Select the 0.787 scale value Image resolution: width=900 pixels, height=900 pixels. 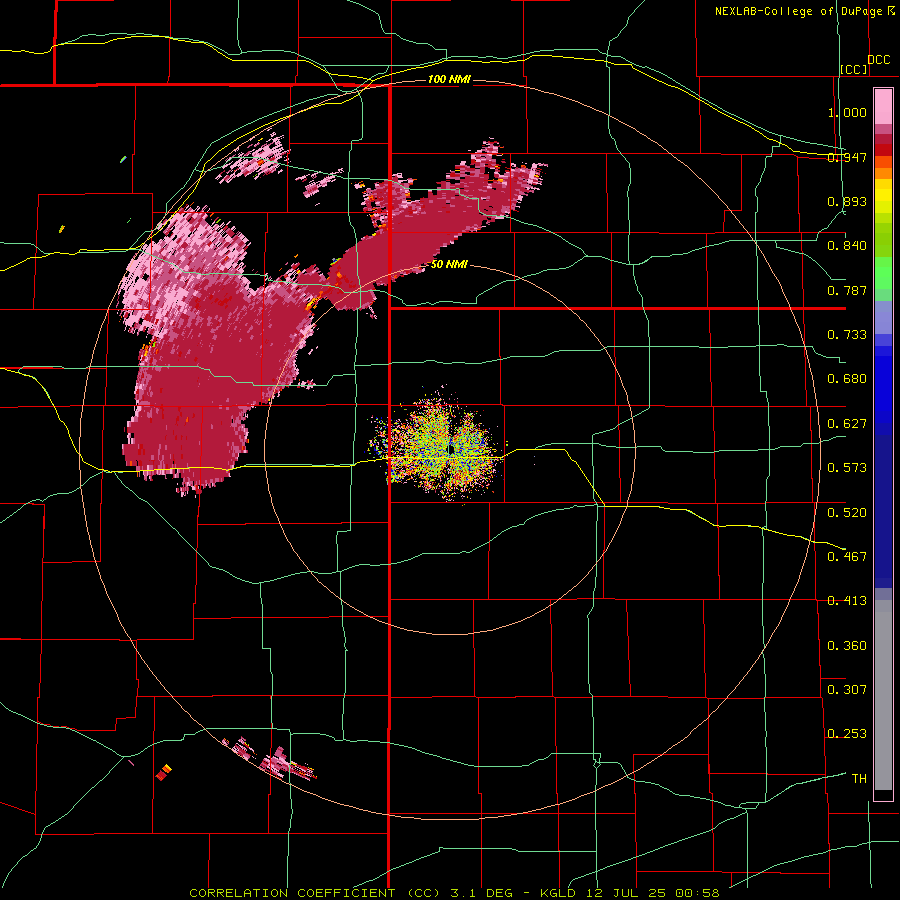[x=847, y=290]
